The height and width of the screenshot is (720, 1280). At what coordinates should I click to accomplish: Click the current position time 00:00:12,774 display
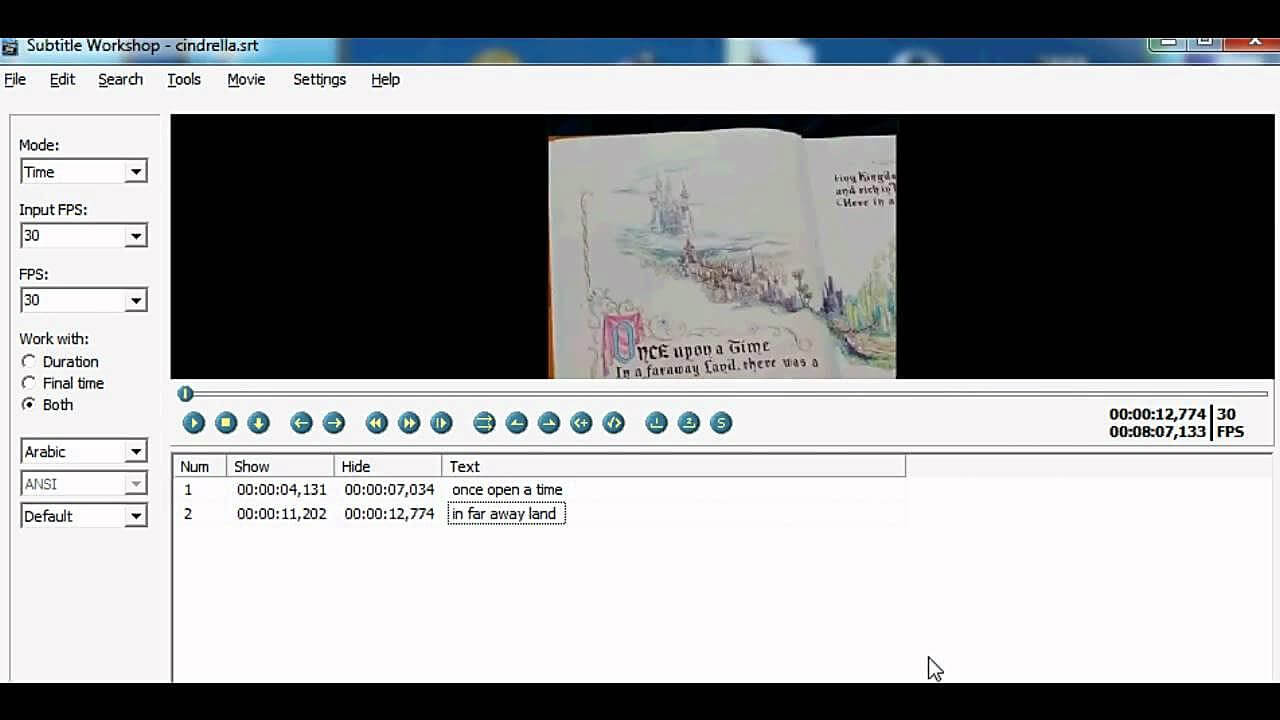[x=1157, y=415]
